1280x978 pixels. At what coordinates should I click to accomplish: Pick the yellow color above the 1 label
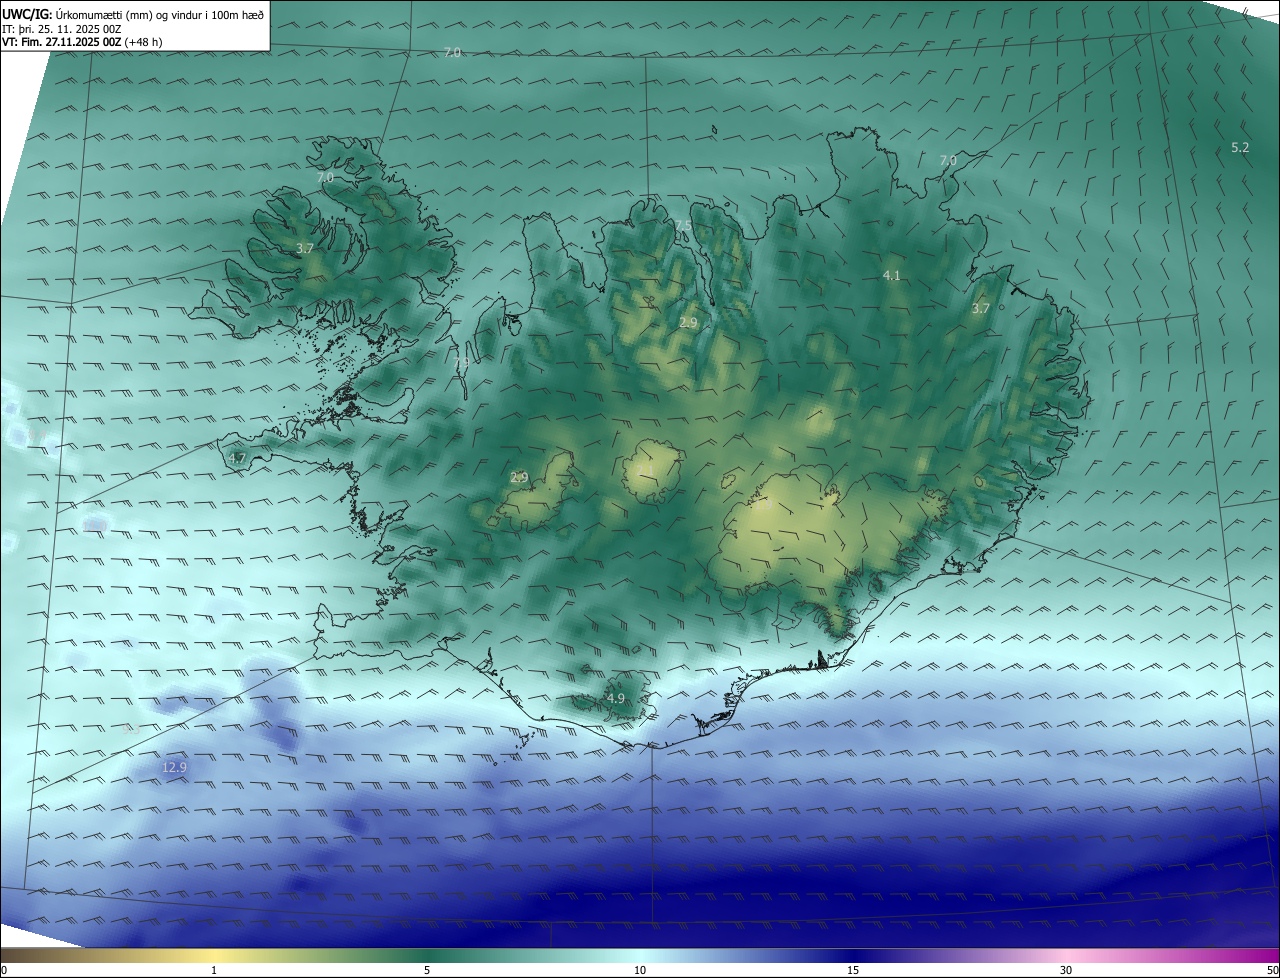(215, 955)
